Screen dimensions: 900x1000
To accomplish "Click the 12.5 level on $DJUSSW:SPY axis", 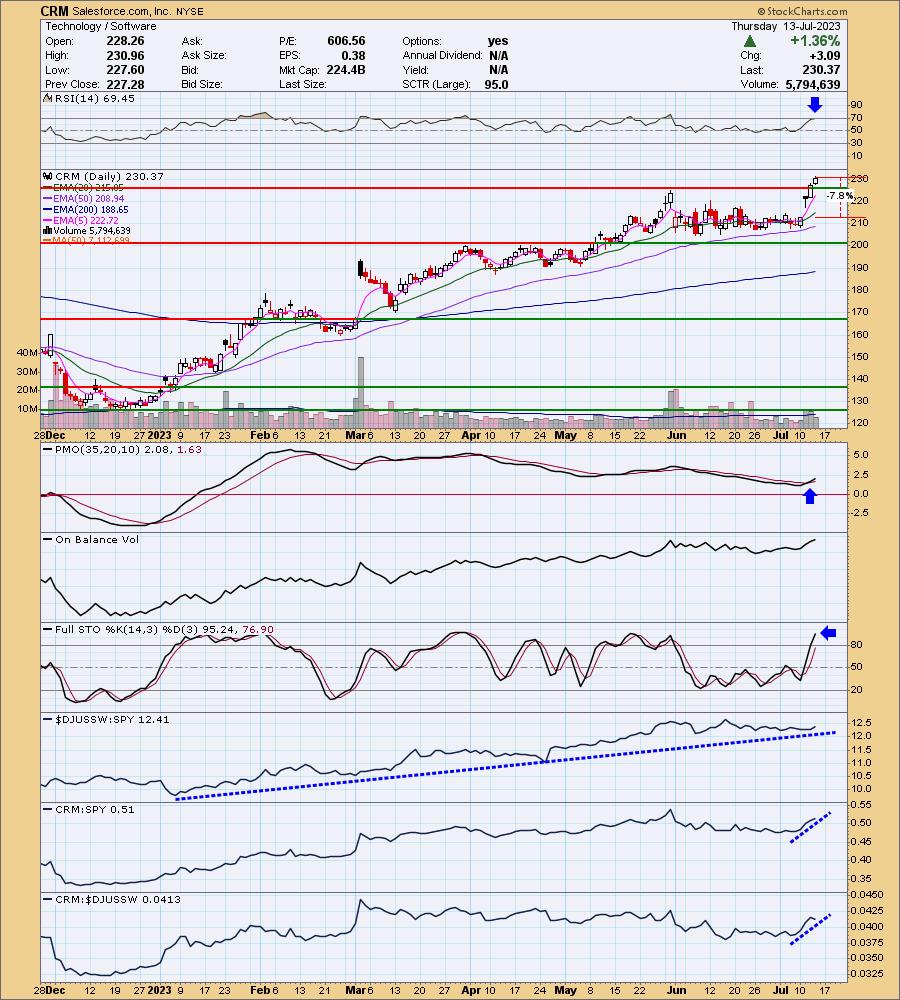I will click(862, 723).
